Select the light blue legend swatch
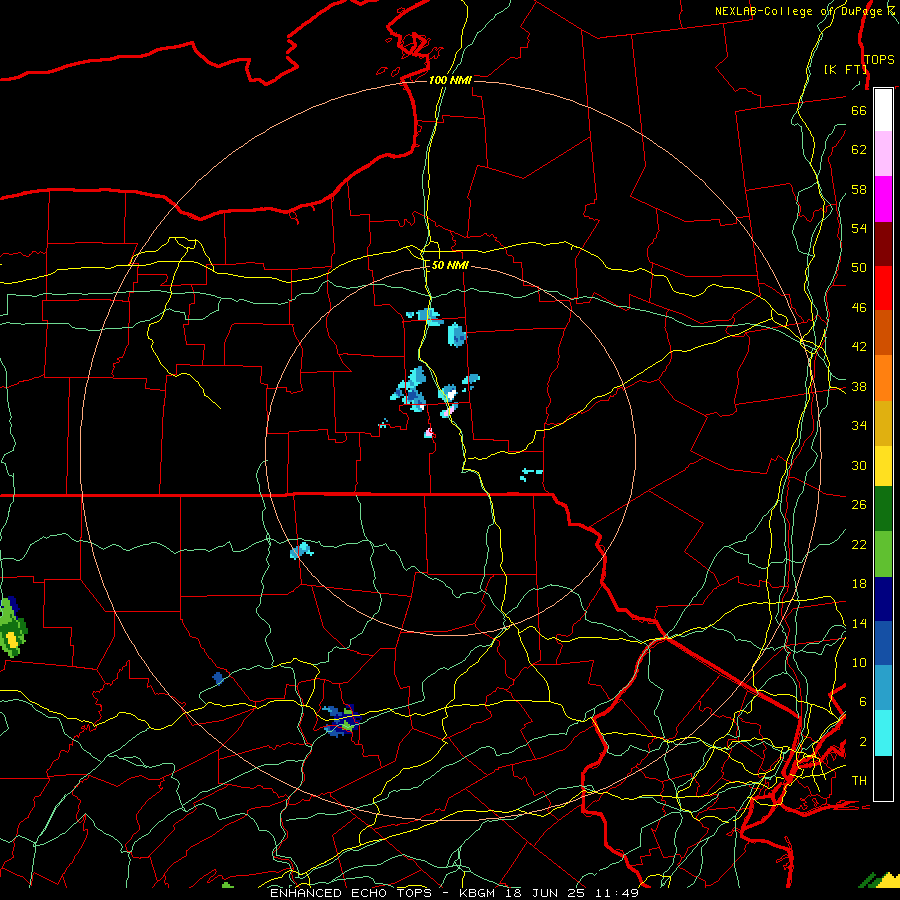The width and height of the screenshot is (900, 900). coord(883,688)
